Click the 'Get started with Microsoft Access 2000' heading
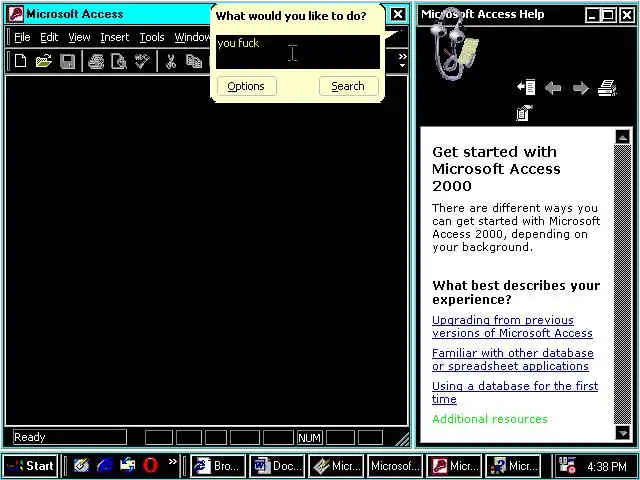The image size is (640, 480). [x=496, y=169]
